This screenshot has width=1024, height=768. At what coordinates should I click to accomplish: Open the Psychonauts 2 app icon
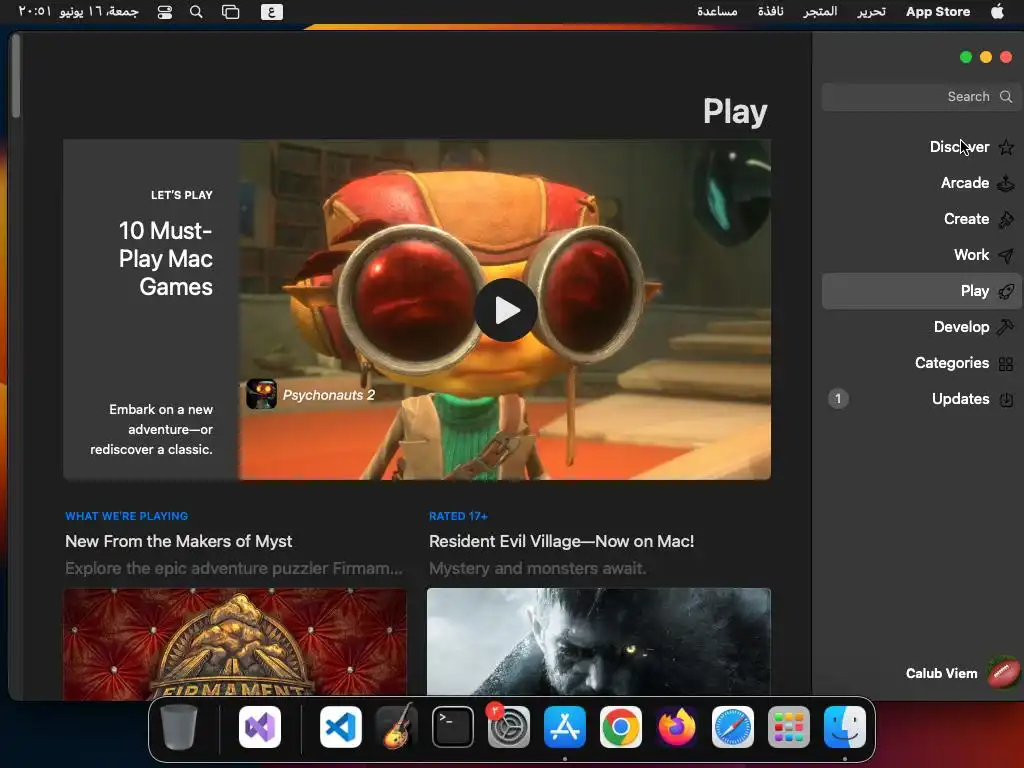coord(261,394)
